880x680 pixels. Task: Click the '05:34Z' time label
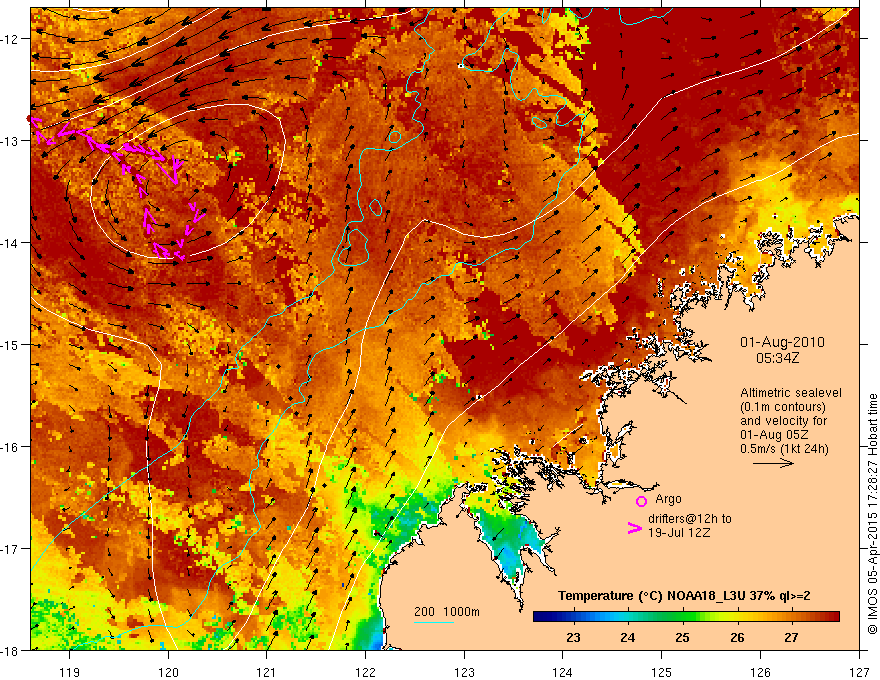click(x=777, y=357)
